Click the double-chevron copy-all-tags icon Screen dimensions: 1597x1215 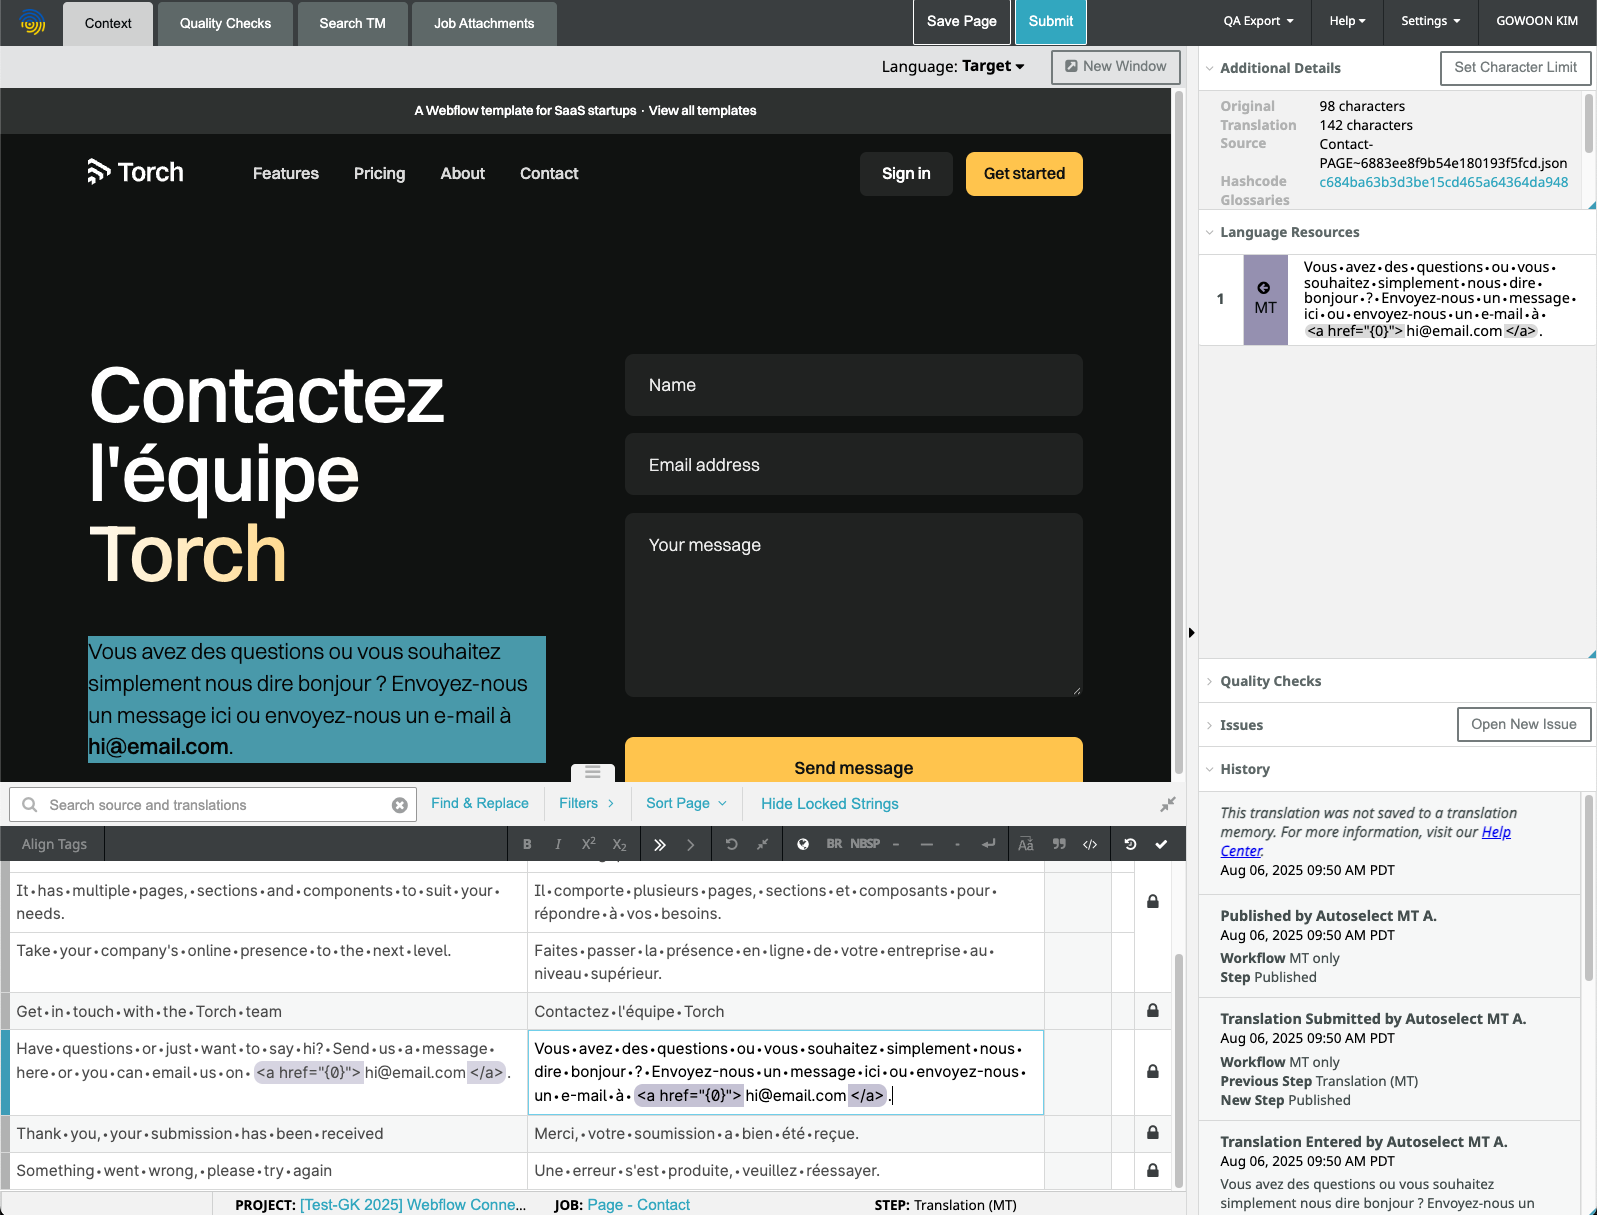[660, 844]
